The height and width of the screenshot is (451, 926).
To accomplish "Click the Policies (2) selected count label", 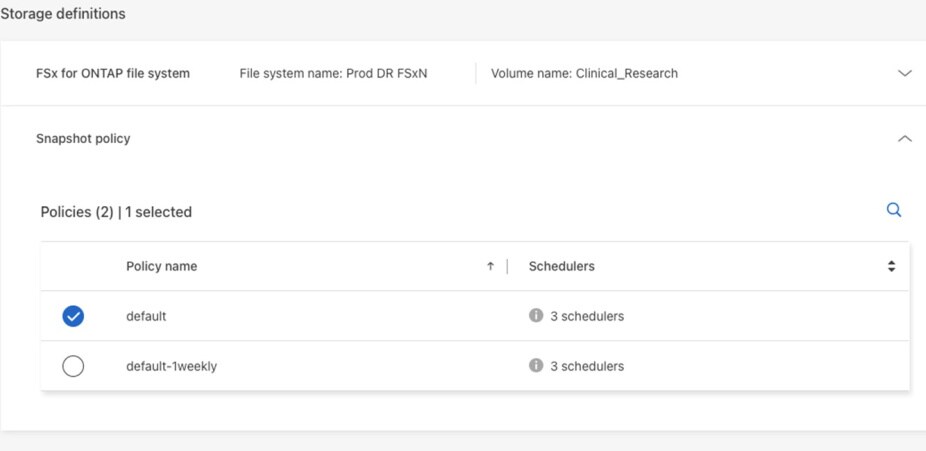I will tap(116, 212).
